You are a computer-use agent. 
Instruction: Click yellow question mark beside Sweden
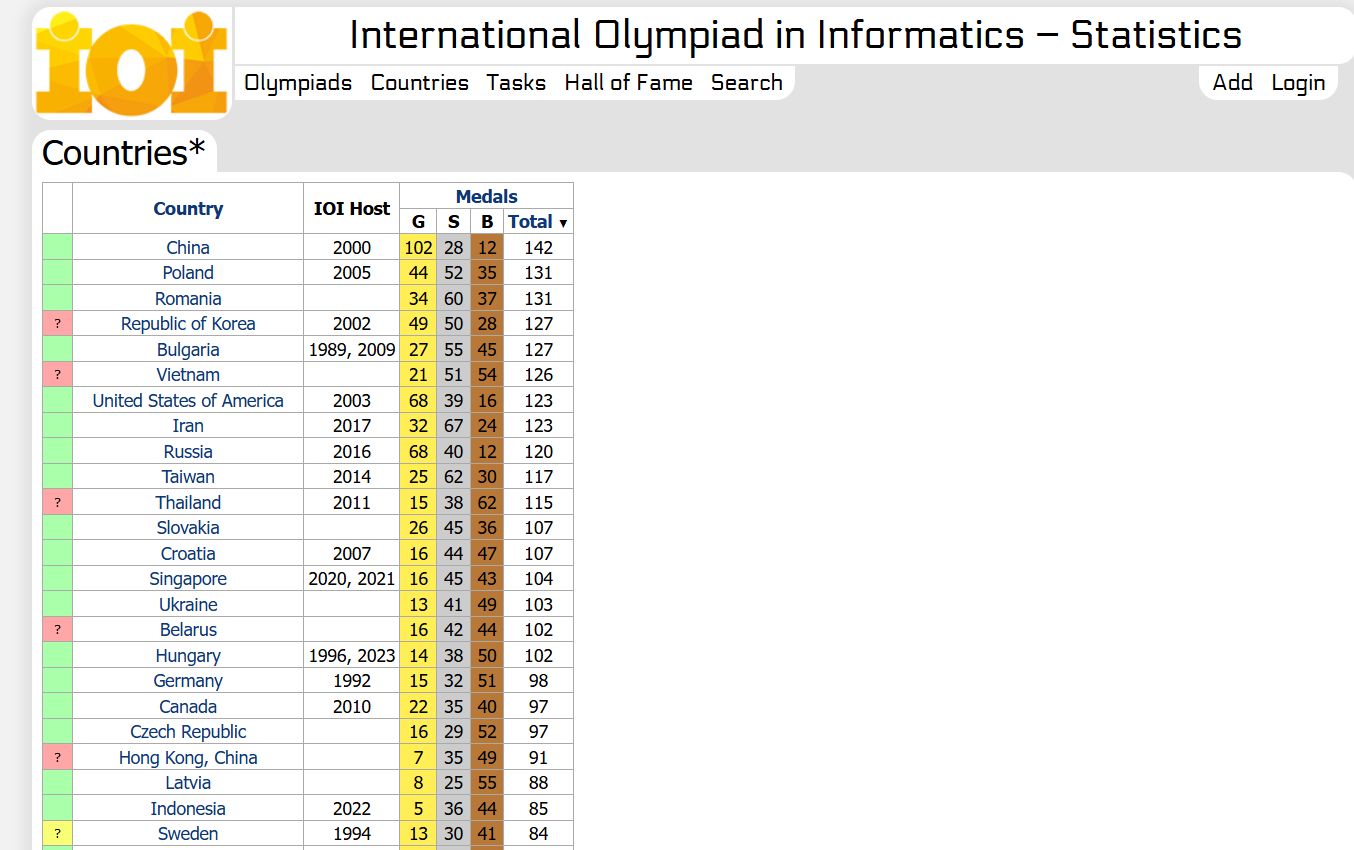pos(58,834)
